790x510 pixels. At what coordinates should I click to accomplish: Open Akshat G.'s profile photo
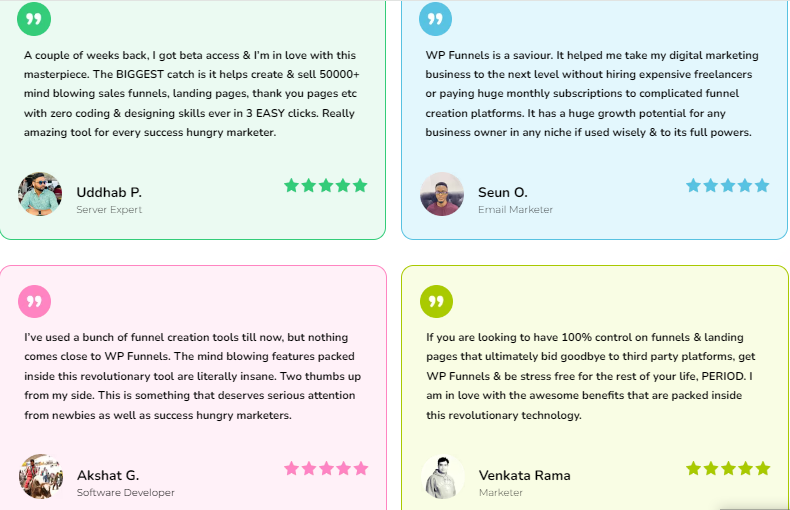click(x=40, y=477)
